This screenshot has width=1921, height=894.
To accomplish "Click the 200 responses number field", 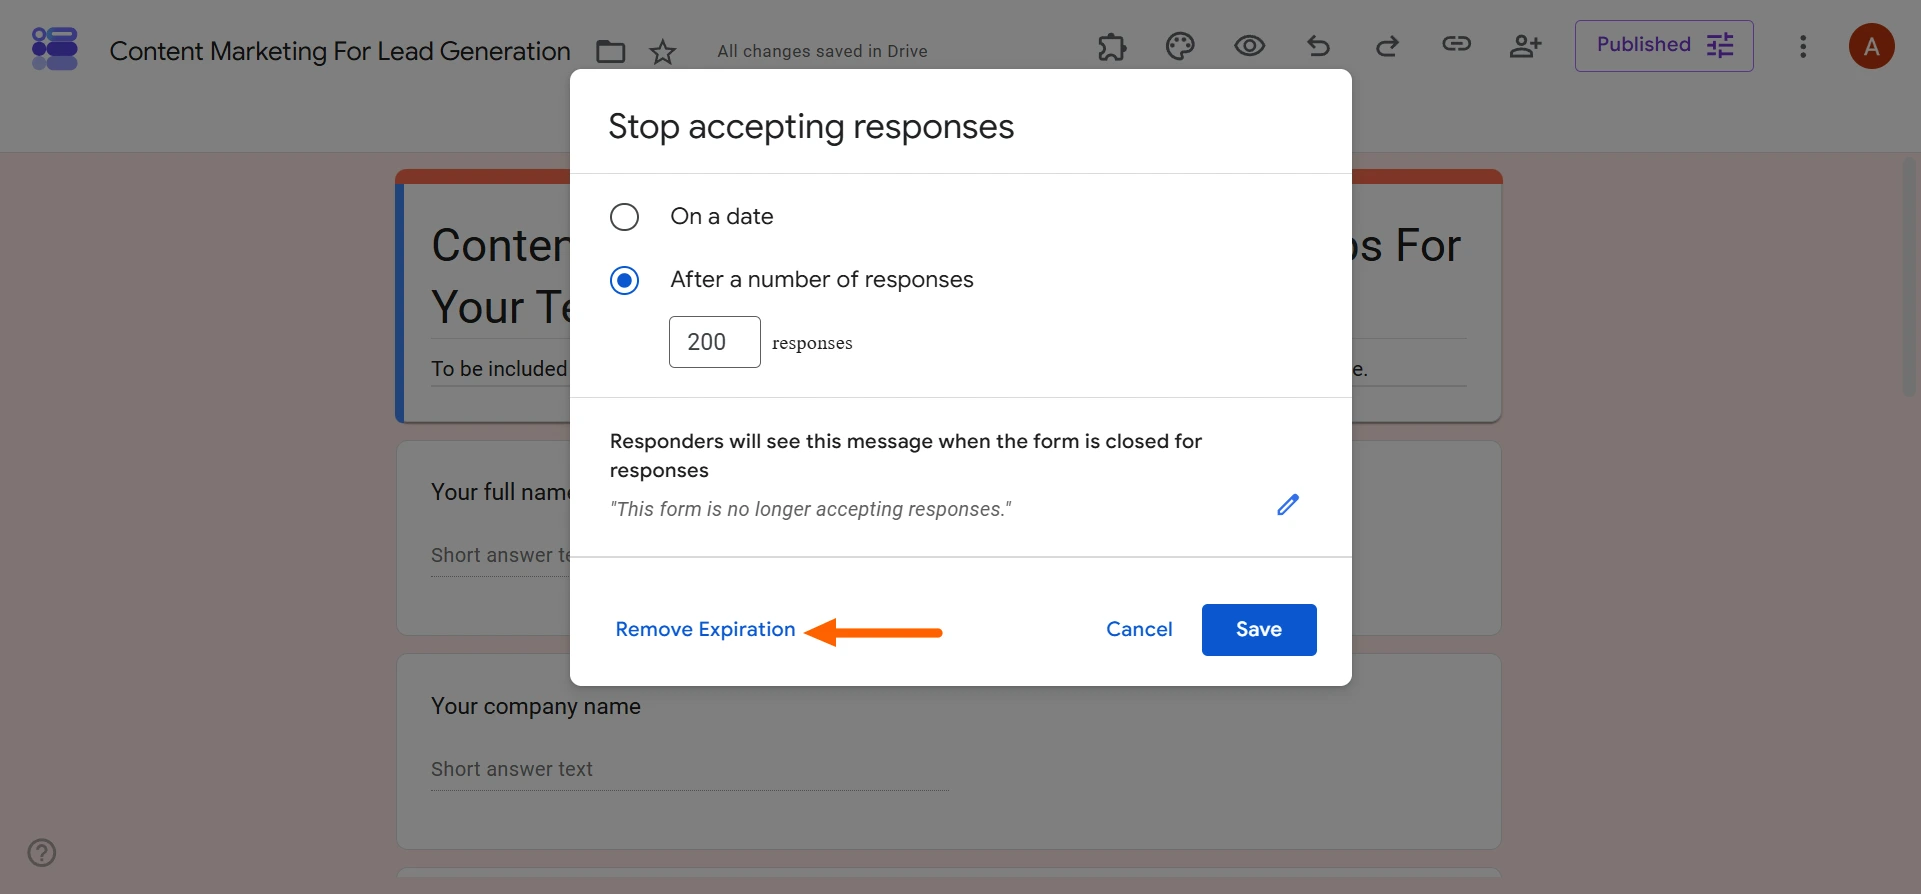I will pyautogui.click(x=714, y=342).
